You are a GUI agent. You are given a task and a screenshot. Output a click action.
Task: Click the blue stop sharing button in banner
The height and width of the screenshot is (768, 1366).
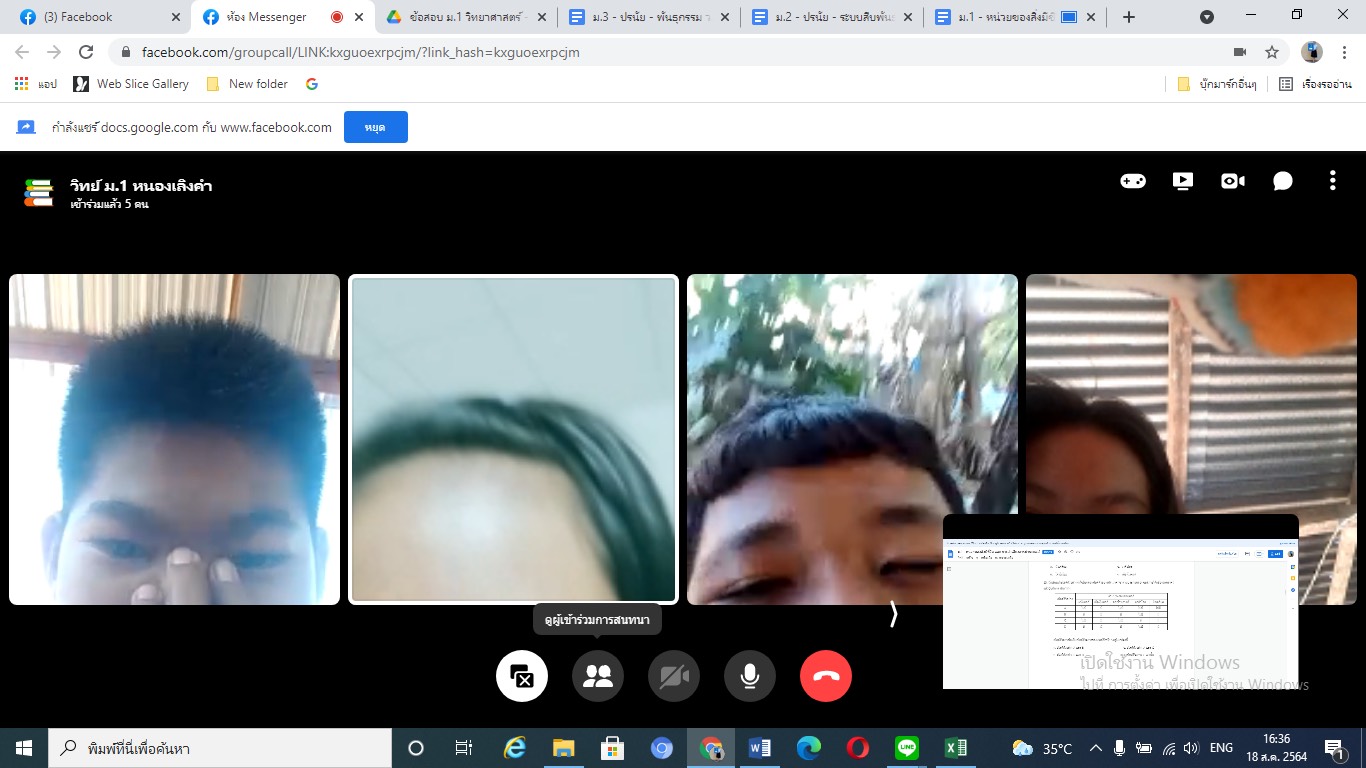375,128
